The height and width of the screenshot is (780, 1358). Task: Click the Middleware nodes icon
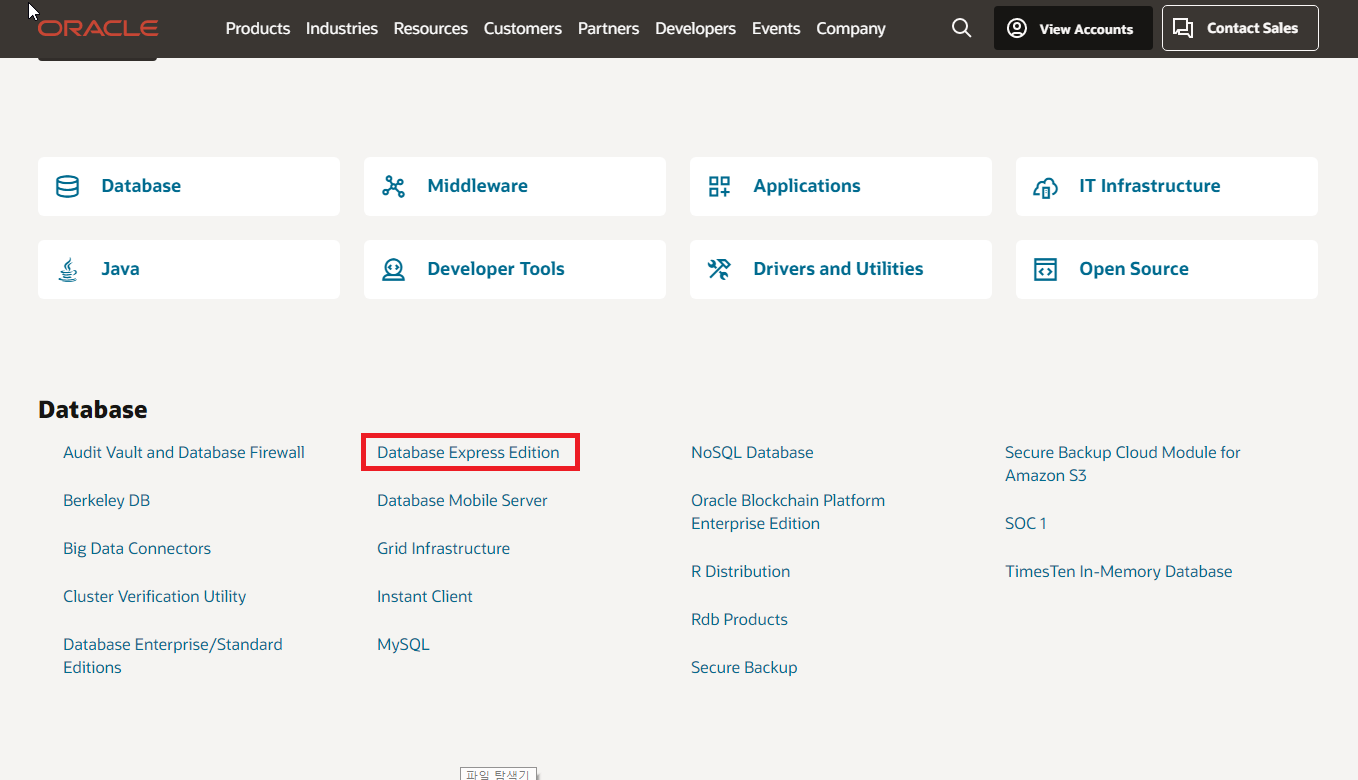(393, 186)
